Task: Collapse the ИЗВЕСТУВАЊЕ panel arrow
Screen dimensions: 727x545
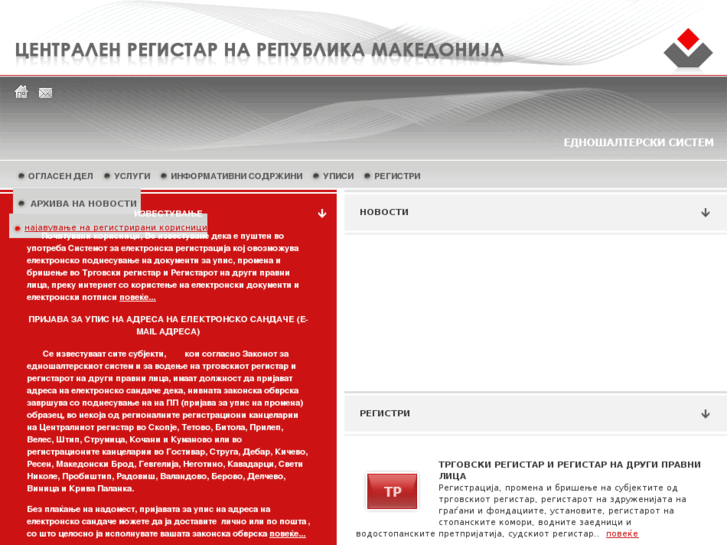Action: (322, 213)
